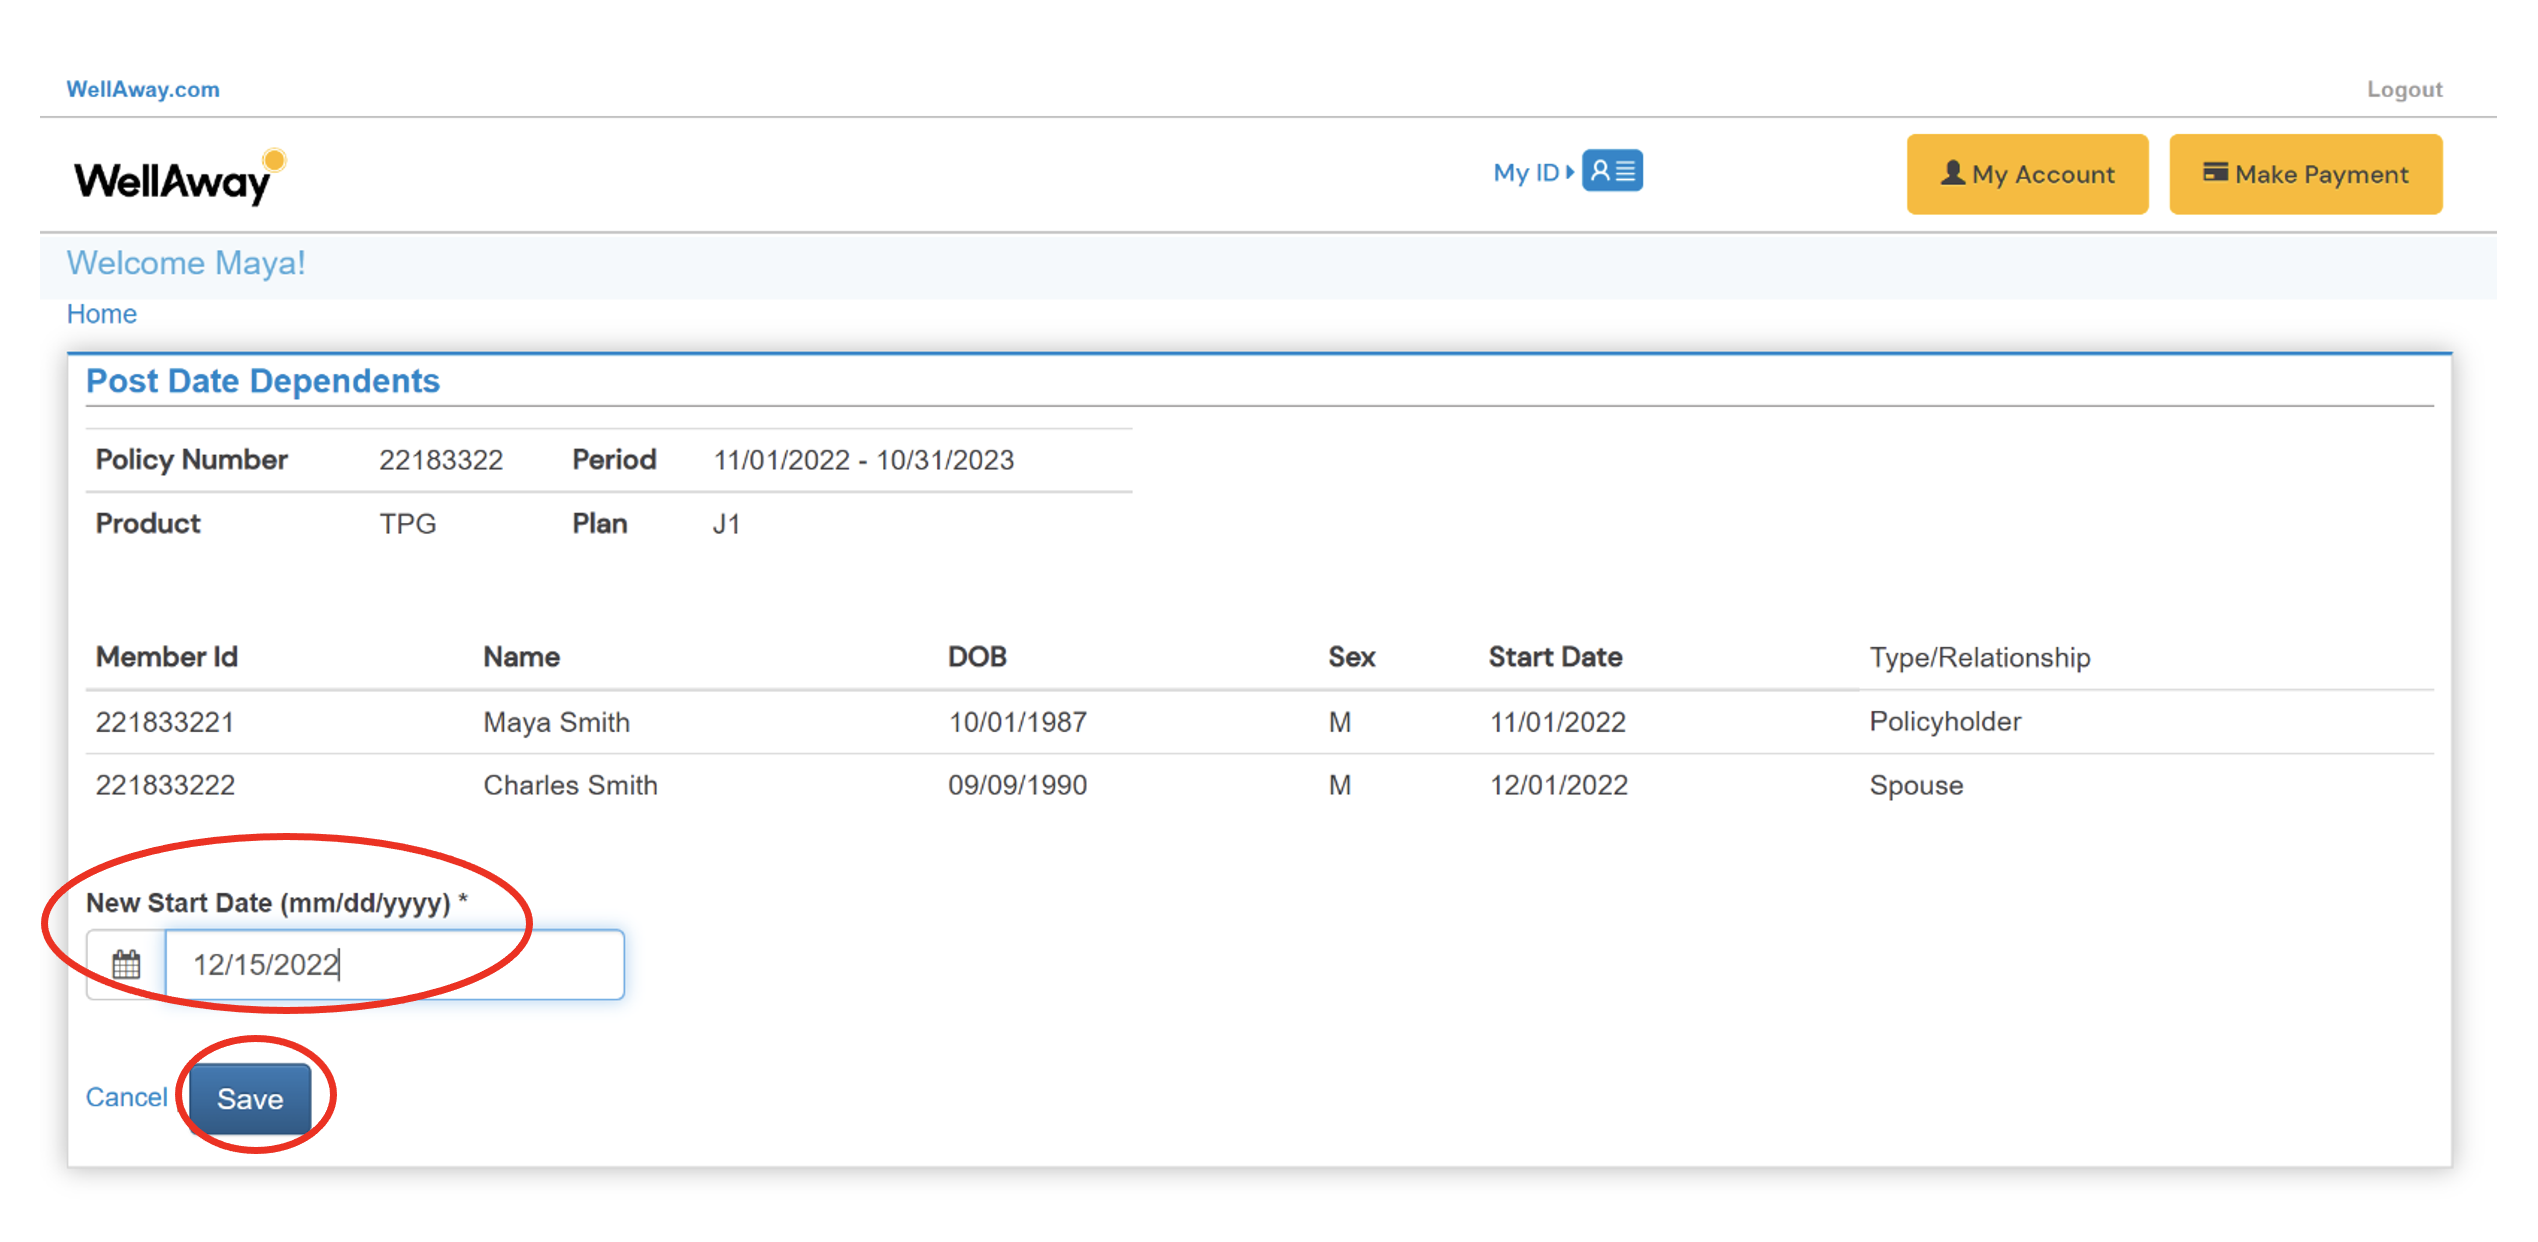Screen dimensions: 2538x1242
Task: Click the Sex value for Maya Smith
Action: point(1340,722)
